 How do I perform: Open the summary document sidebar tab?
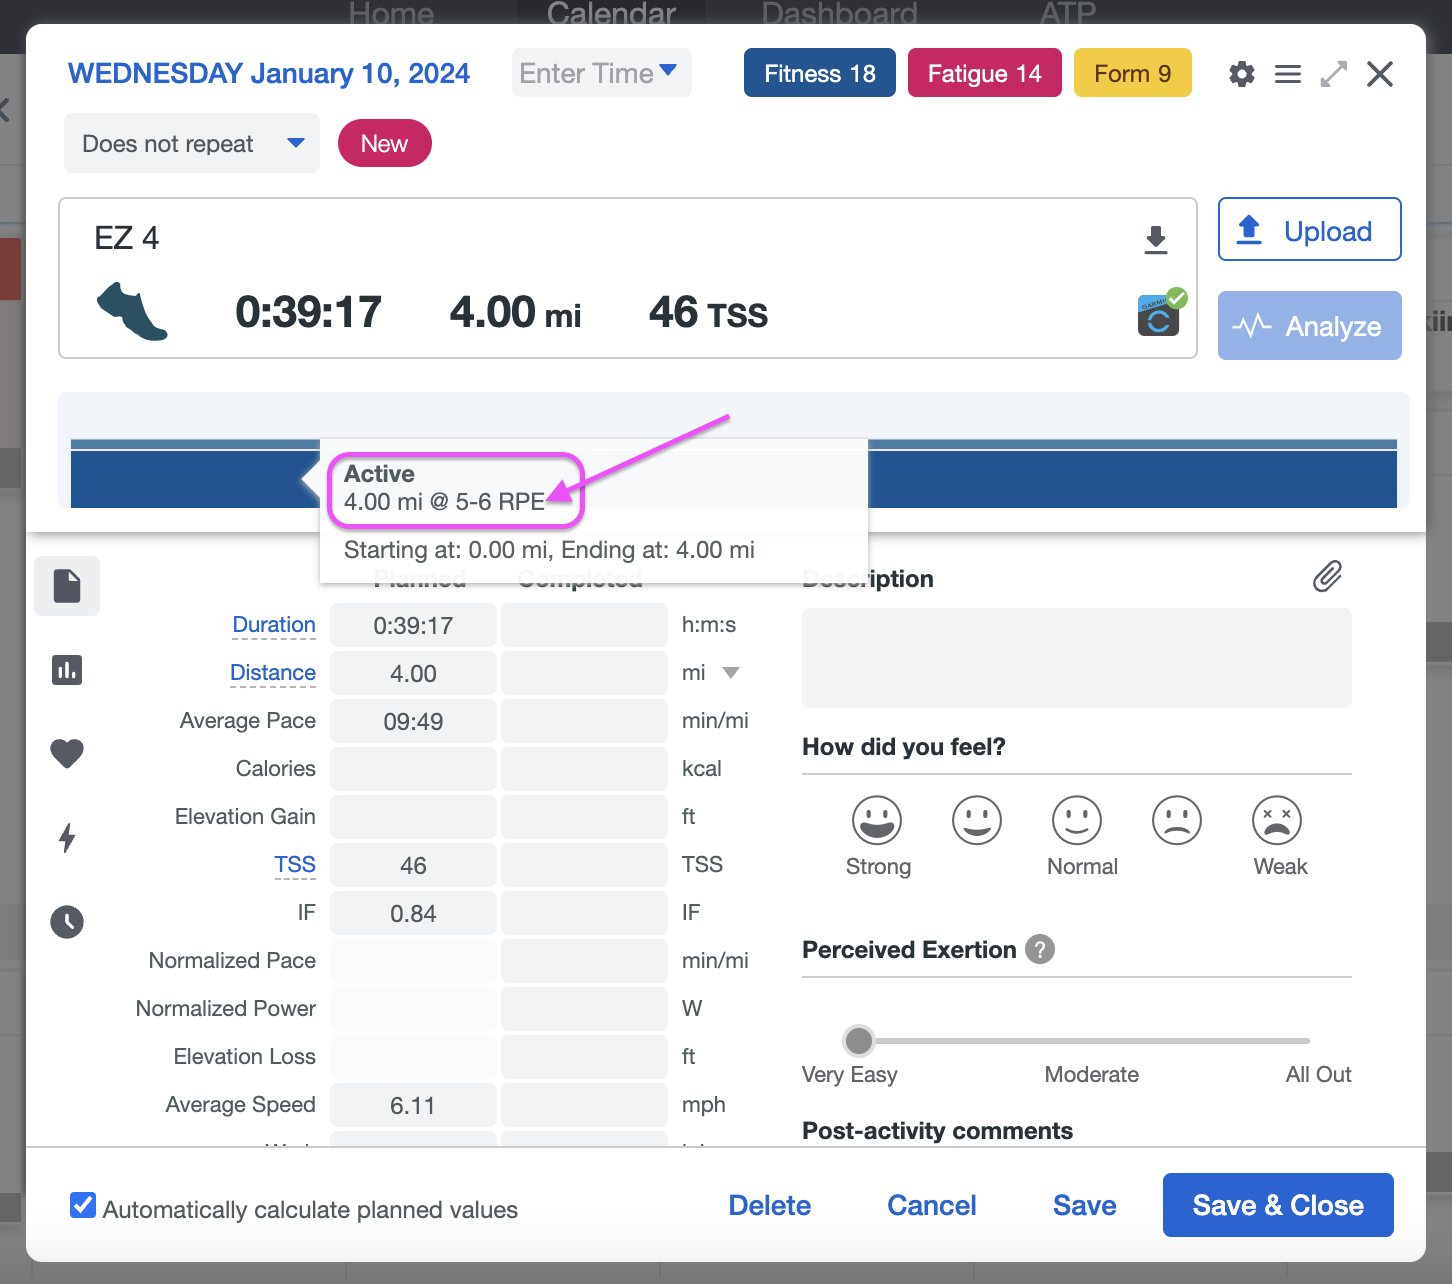[x=67, y=586]
